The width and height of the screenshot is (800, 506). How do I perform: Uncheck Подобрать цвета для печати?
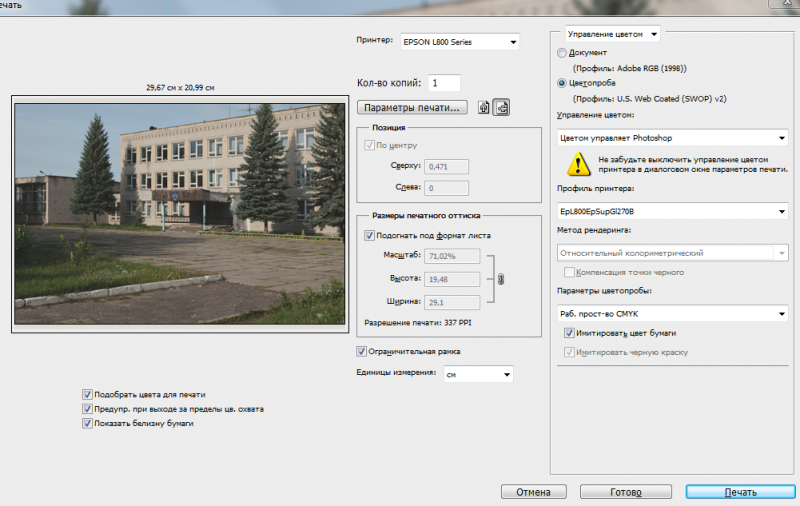point(87,394)
